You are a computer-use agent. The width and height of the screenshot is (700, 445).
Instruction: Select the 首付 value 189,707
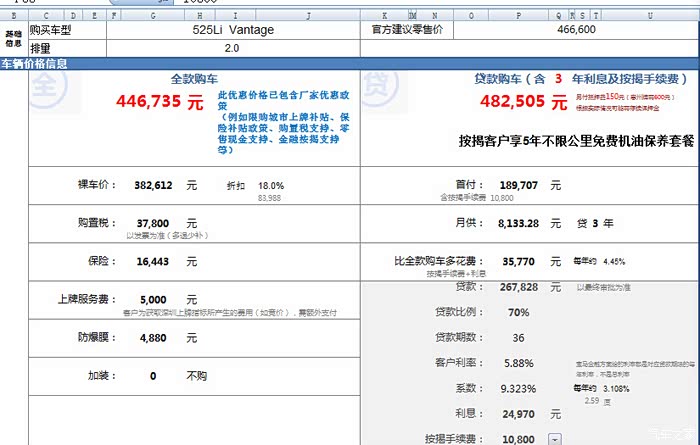(x=519, y=185)
